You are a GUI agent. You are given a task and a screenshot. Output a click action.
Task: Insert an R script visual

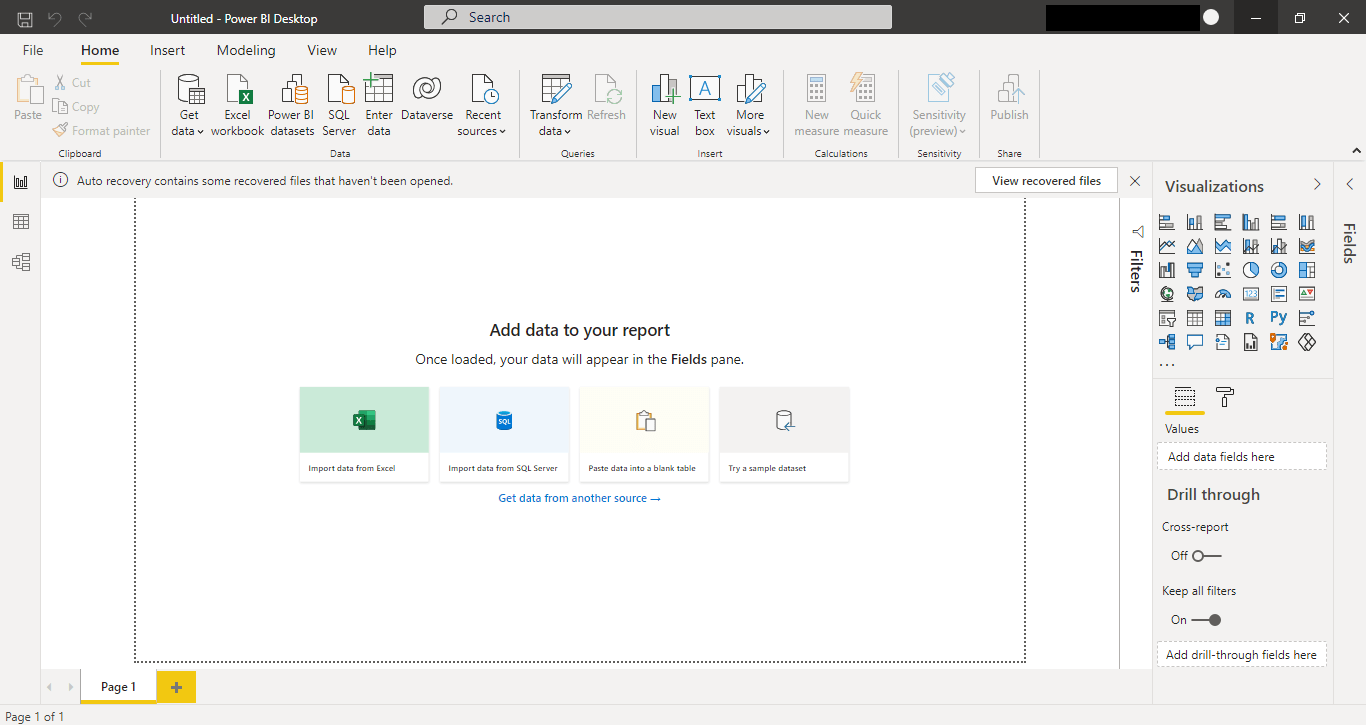pyautogui.click(x=1251, y=317)
